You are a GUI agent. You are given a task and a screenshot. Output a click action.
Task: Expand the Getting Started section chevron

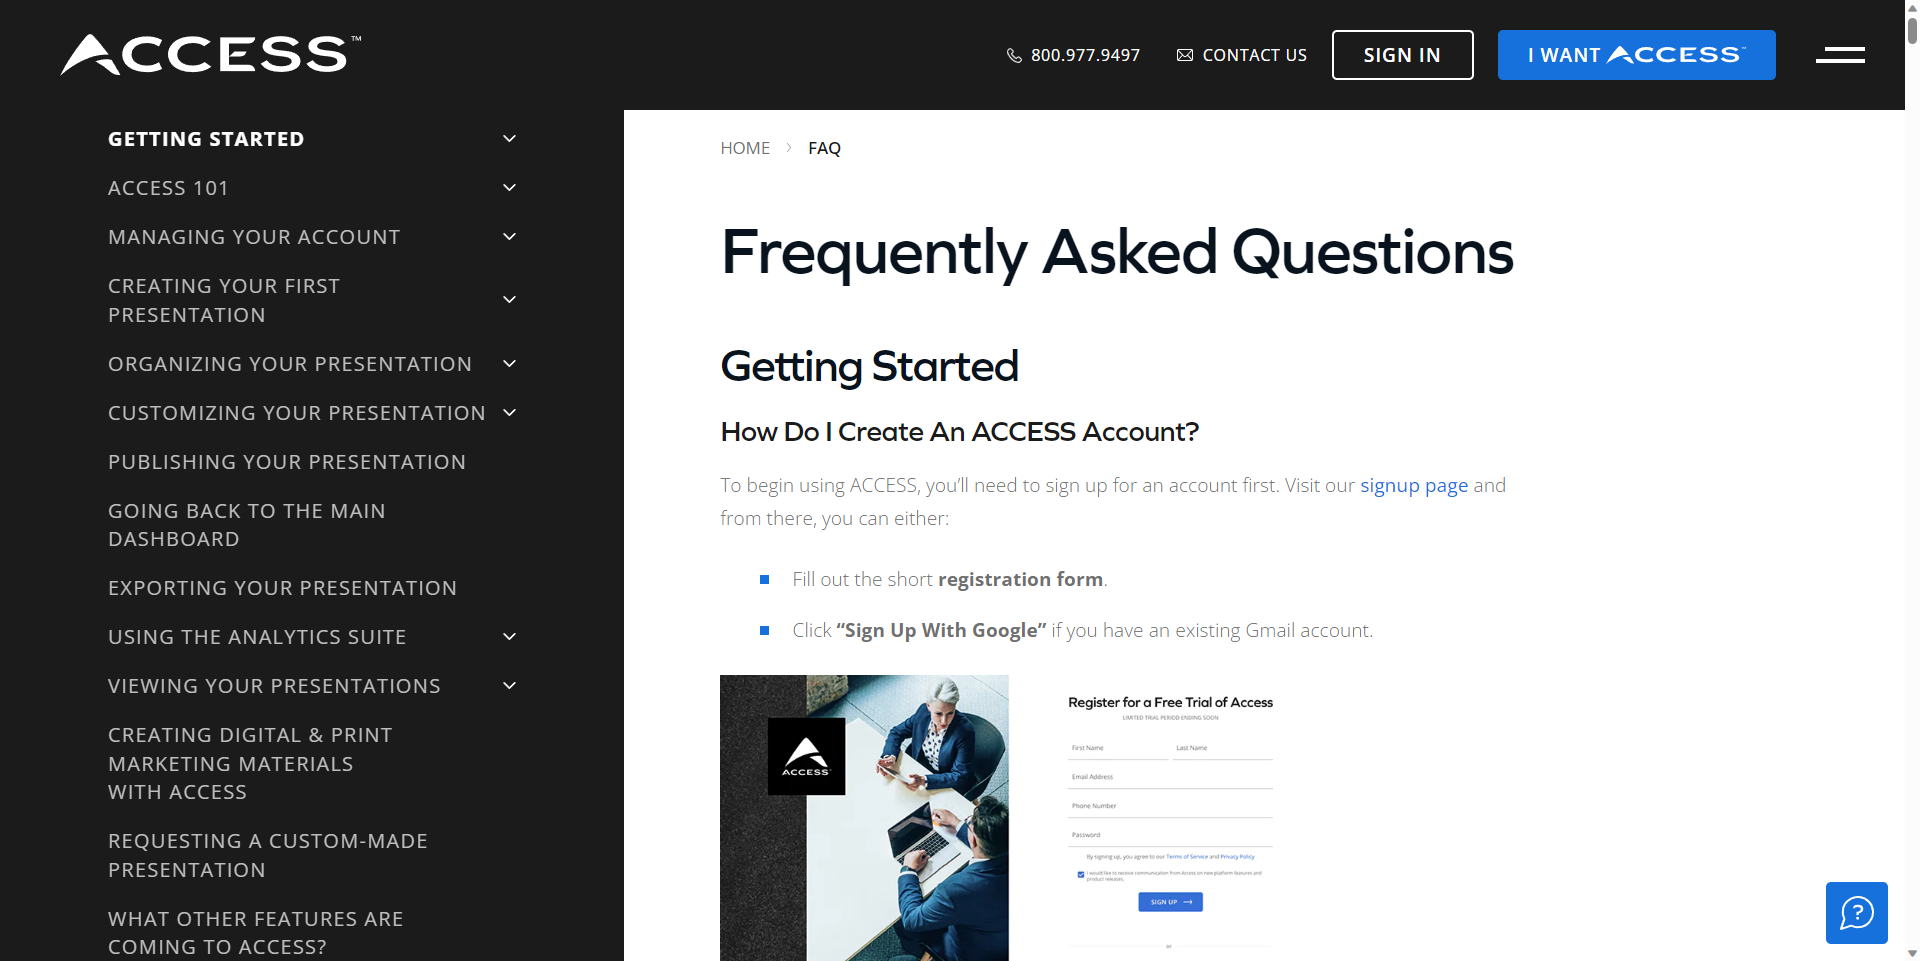click(x=509, y=139)
